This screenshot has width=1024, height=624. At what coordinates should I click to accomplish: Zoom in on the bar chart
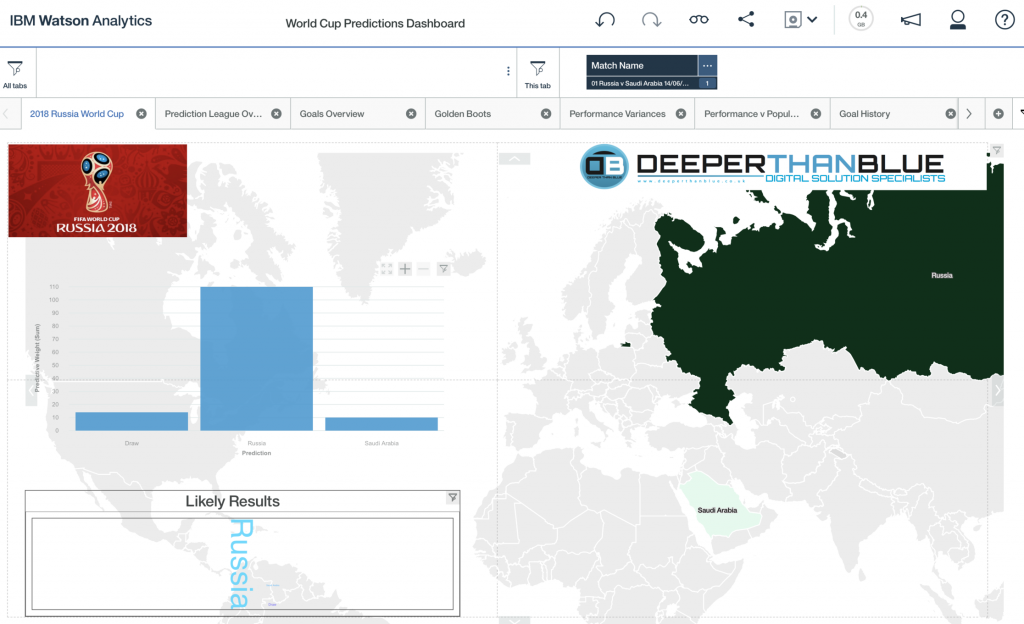click(x=405, y=269)
